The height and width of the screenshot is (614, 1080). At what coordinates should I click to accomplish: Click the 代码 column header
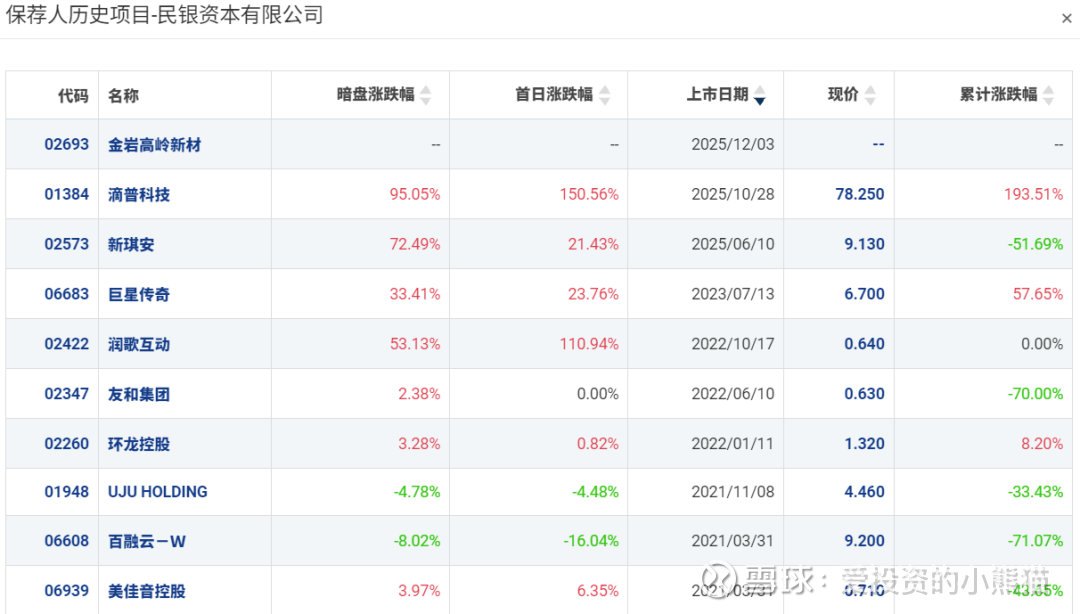pyautogui.click(x=73, y=95)
